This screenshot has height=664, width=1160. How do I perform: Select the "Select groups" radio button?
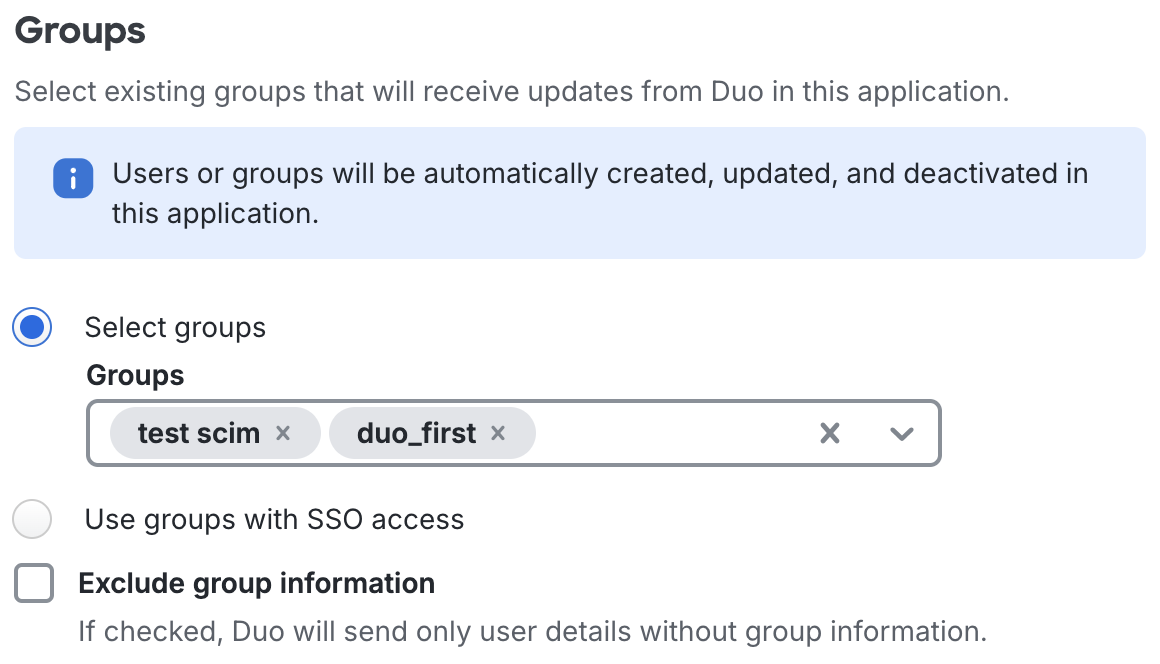pyautogui.click(x=31, y=327)
